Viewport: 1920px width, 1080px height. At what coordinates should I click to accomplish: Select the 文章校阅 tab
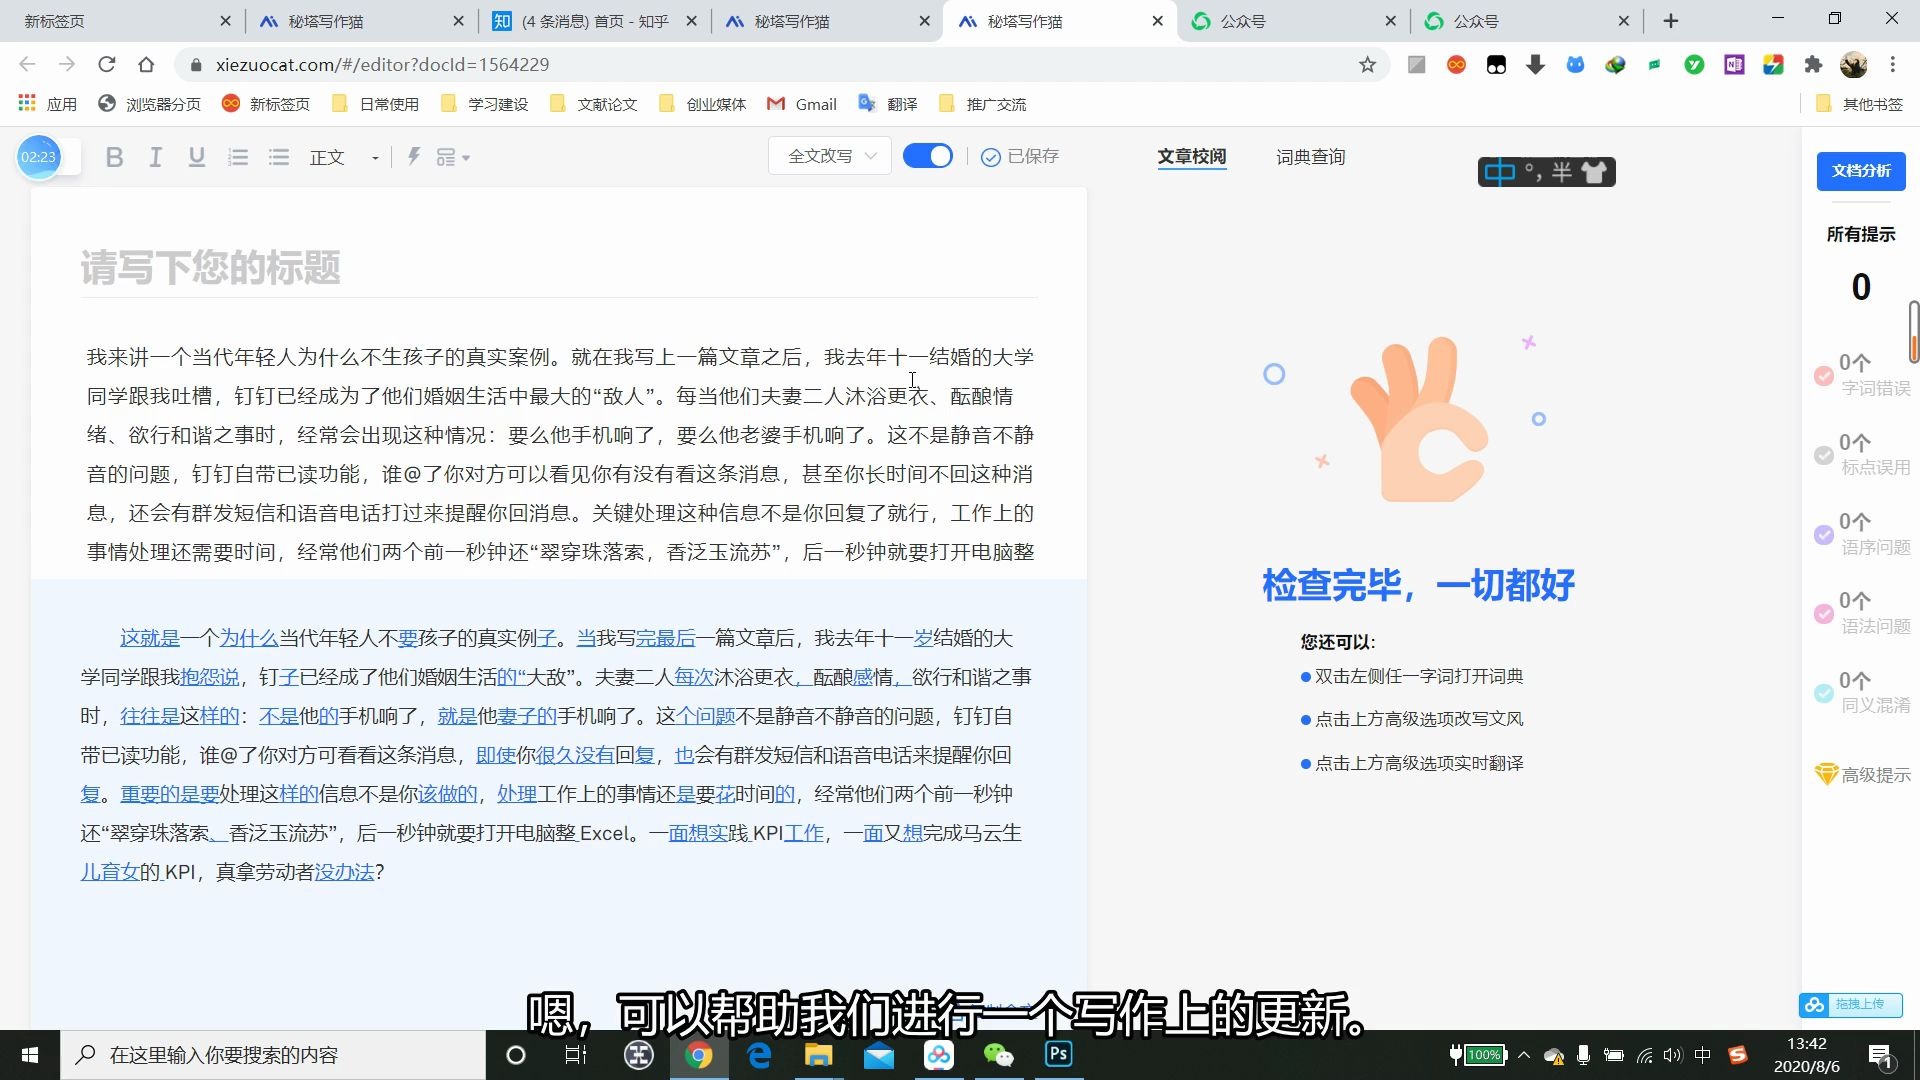point(1191,157)
